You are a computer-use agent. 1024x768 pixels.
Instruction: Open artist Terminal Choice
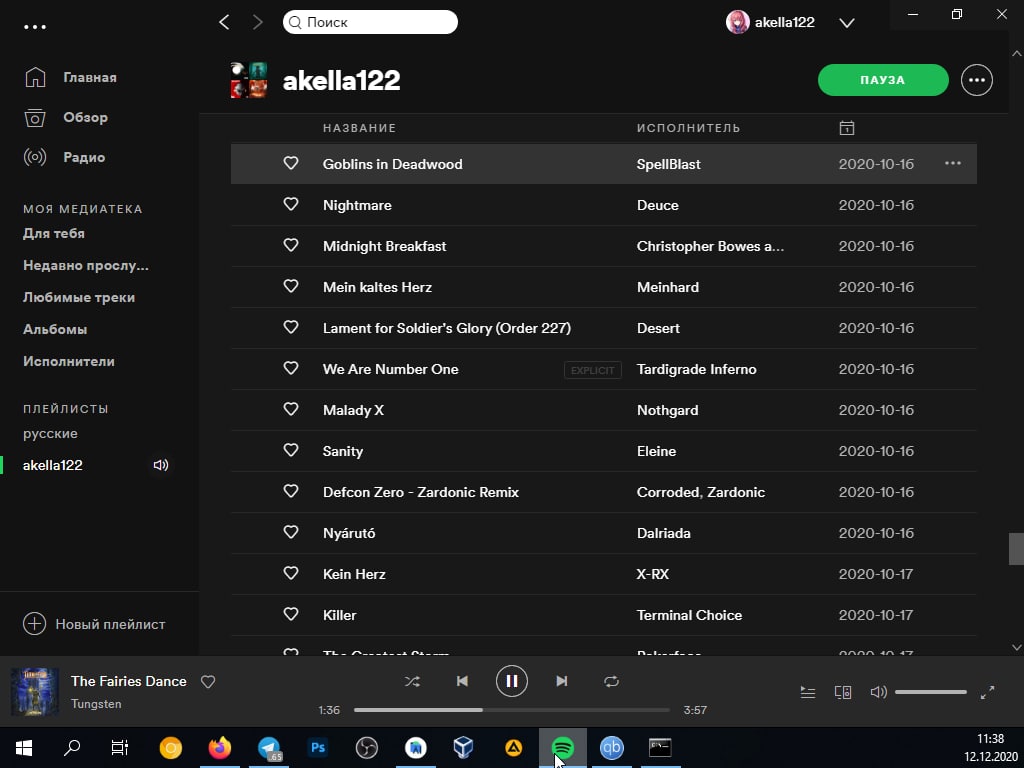point(689,615)
